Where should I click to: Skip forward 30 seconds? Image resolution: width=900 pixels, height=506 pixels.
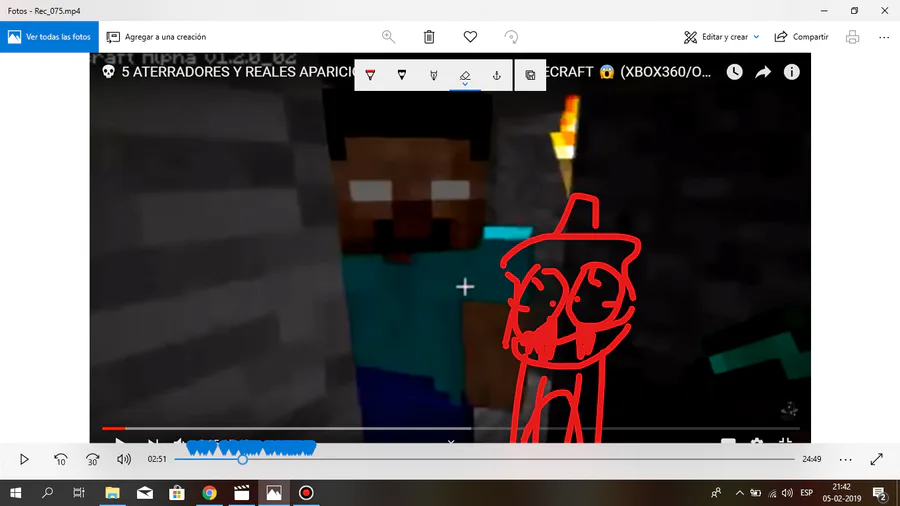pyautogui.click(x=92, y=459)
